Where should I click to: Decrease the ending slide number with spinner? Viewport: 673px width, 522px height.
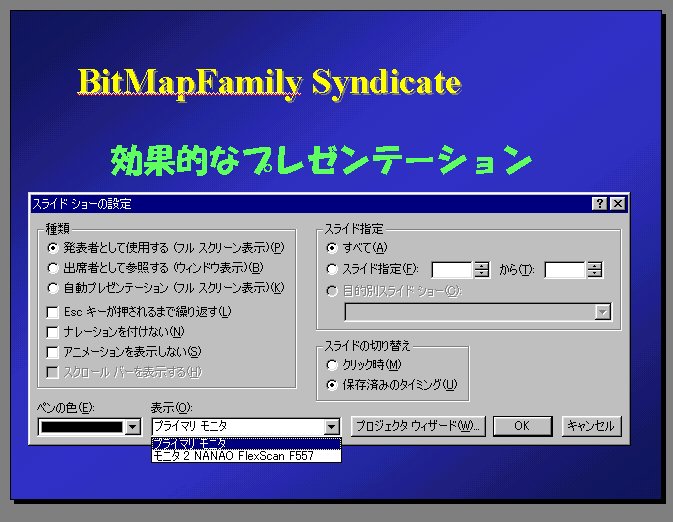pyautogui.click(x=595, y=273)
